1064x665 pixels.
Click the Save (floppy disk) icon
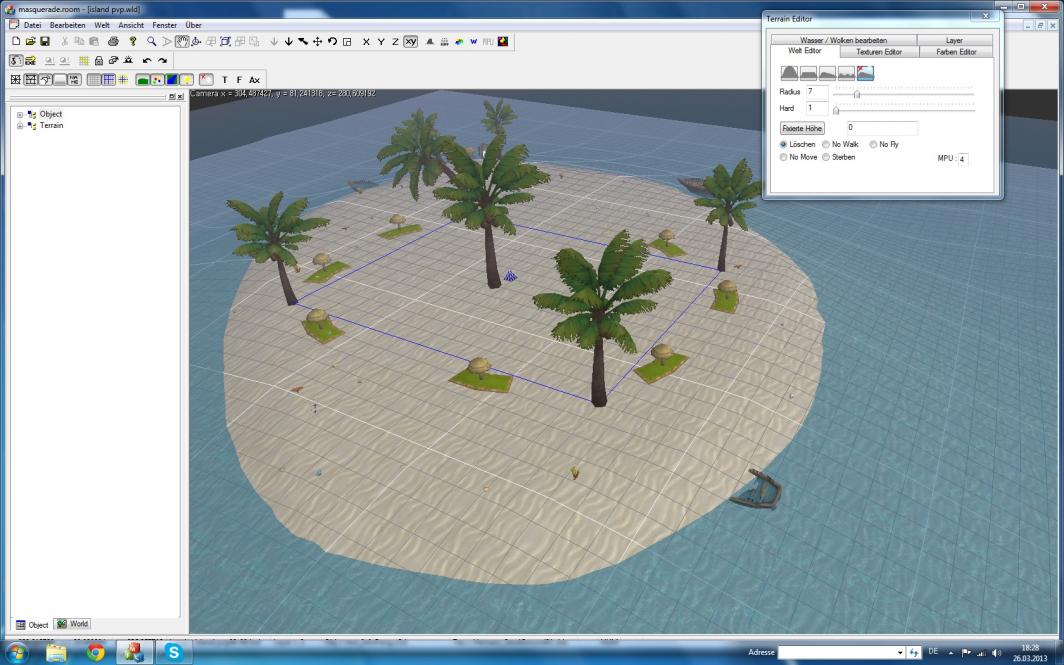pyautogui.click(x=45, y=42)
